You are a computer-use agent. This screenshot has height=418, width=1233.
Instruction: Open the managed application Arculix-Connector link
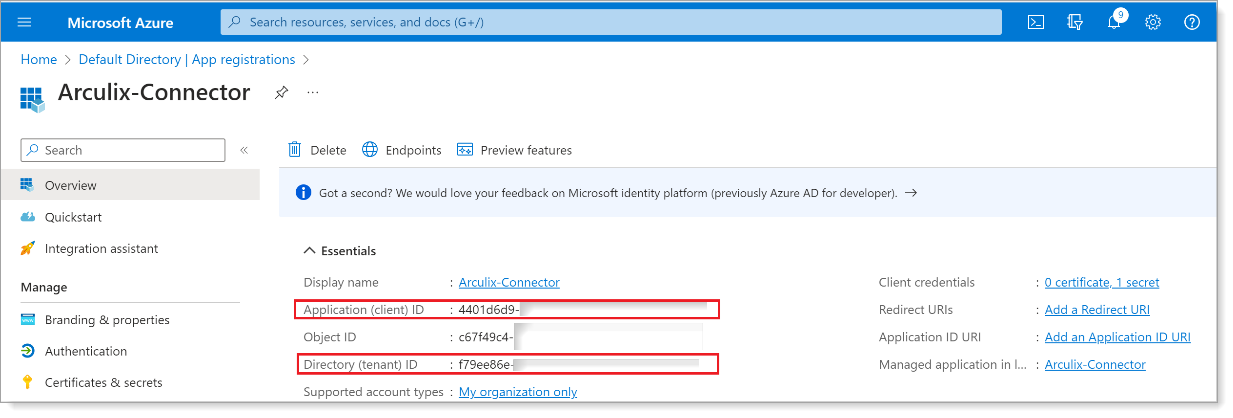pos(1095,365)
